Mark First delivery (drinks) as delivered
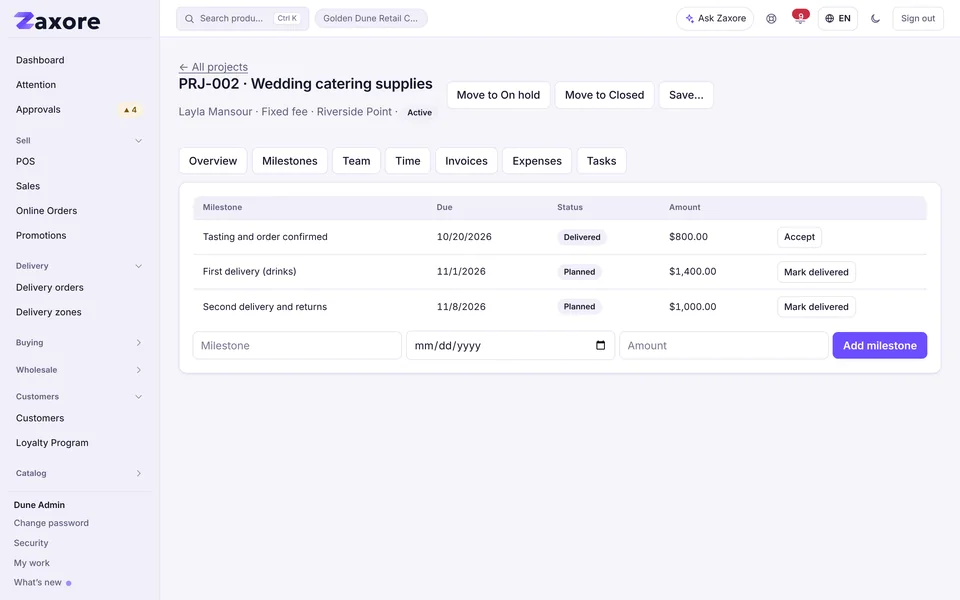960x600 pixels. (816, 272)
